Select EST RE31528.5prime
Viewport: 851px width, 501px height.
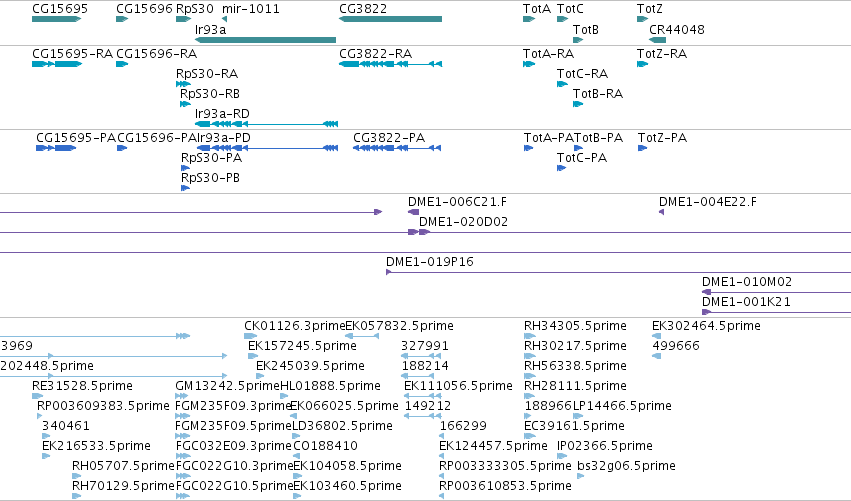click(x=37, y=396)
